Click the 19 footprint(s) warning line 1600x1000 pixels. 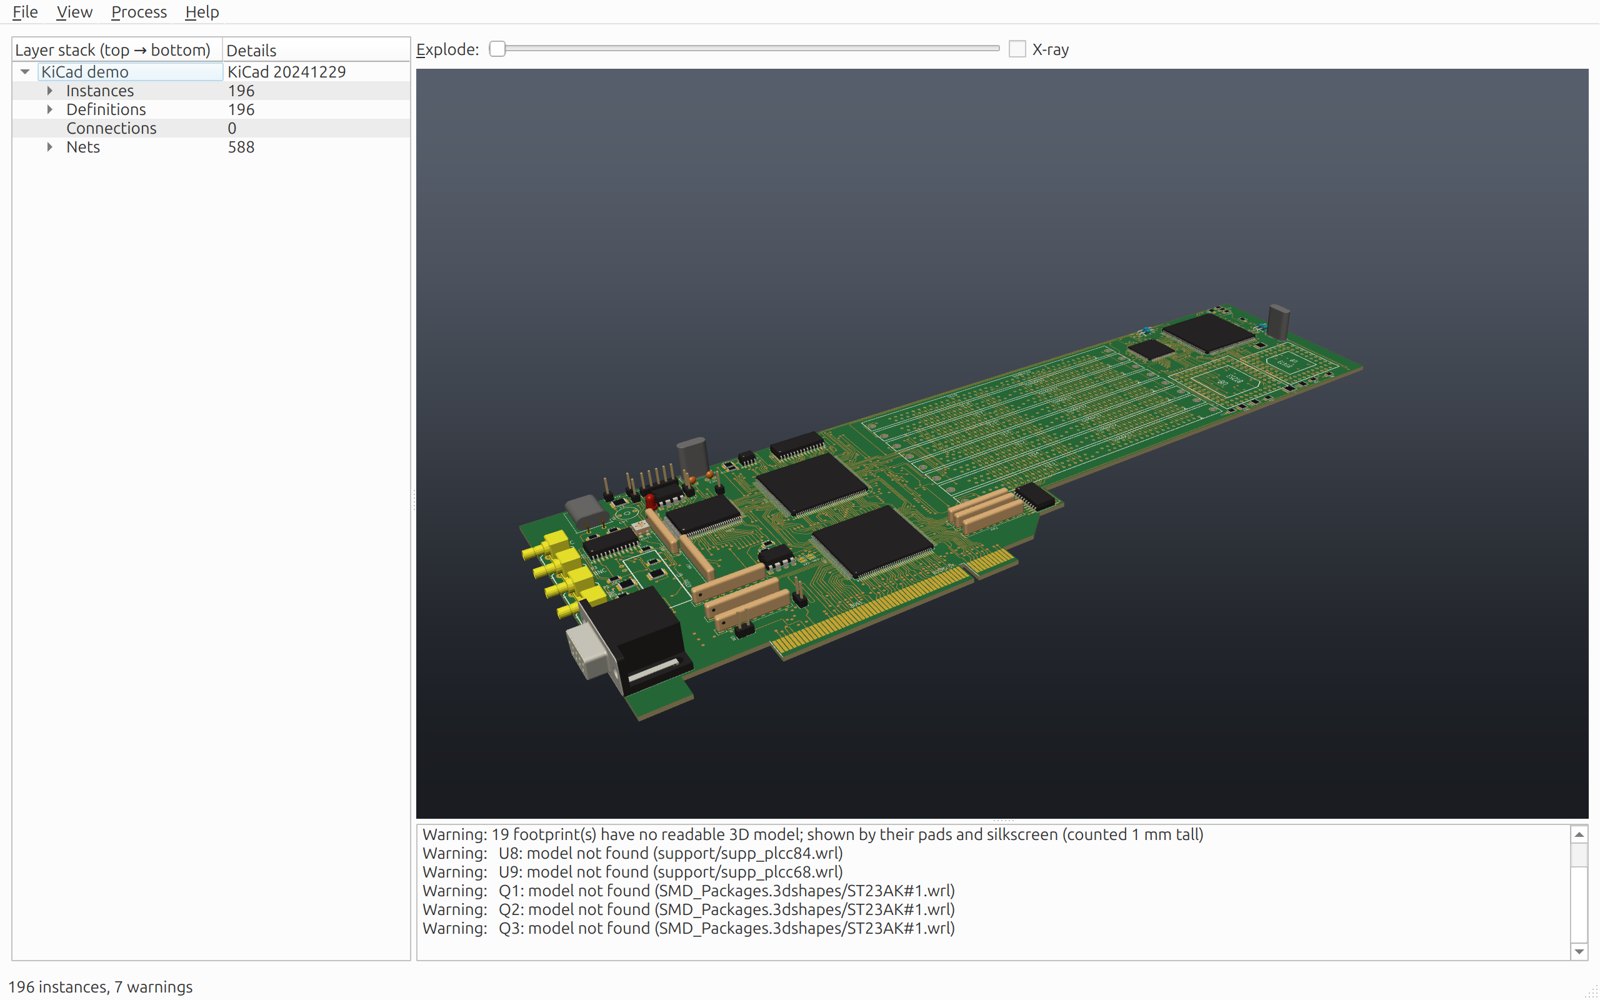click(x=813, y=834)
